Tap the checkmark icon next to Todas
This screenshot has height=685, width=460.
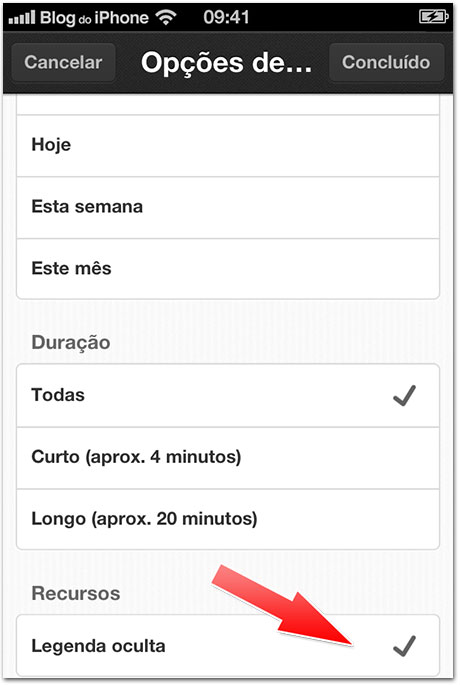coord(404,395)
